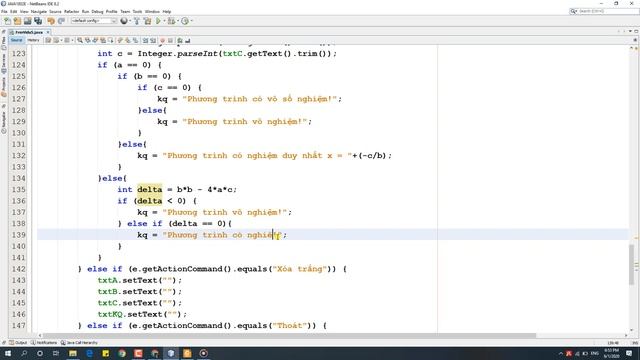640x360 pixels.
Task: Open the default config combo box
Action: [x=94, y=21]
